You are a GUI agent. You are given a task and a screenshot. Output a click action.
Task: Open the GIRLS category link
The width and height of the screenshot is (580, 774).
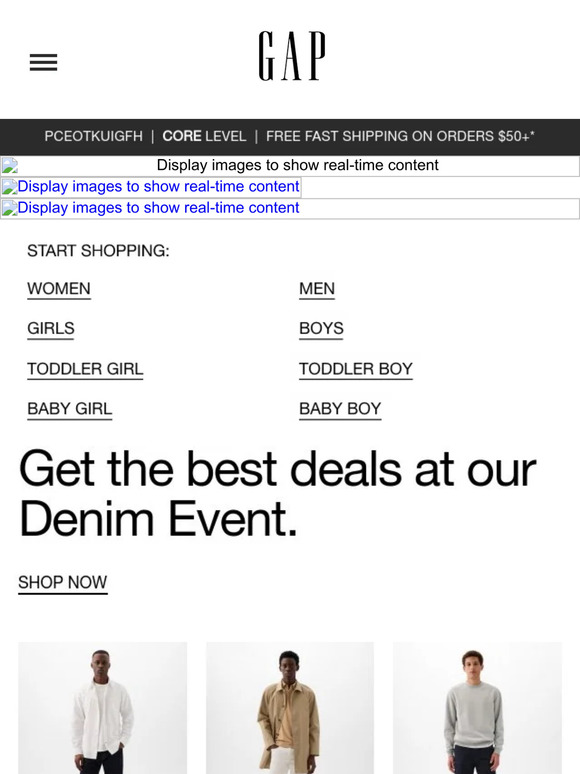click(x=51, y=328)
